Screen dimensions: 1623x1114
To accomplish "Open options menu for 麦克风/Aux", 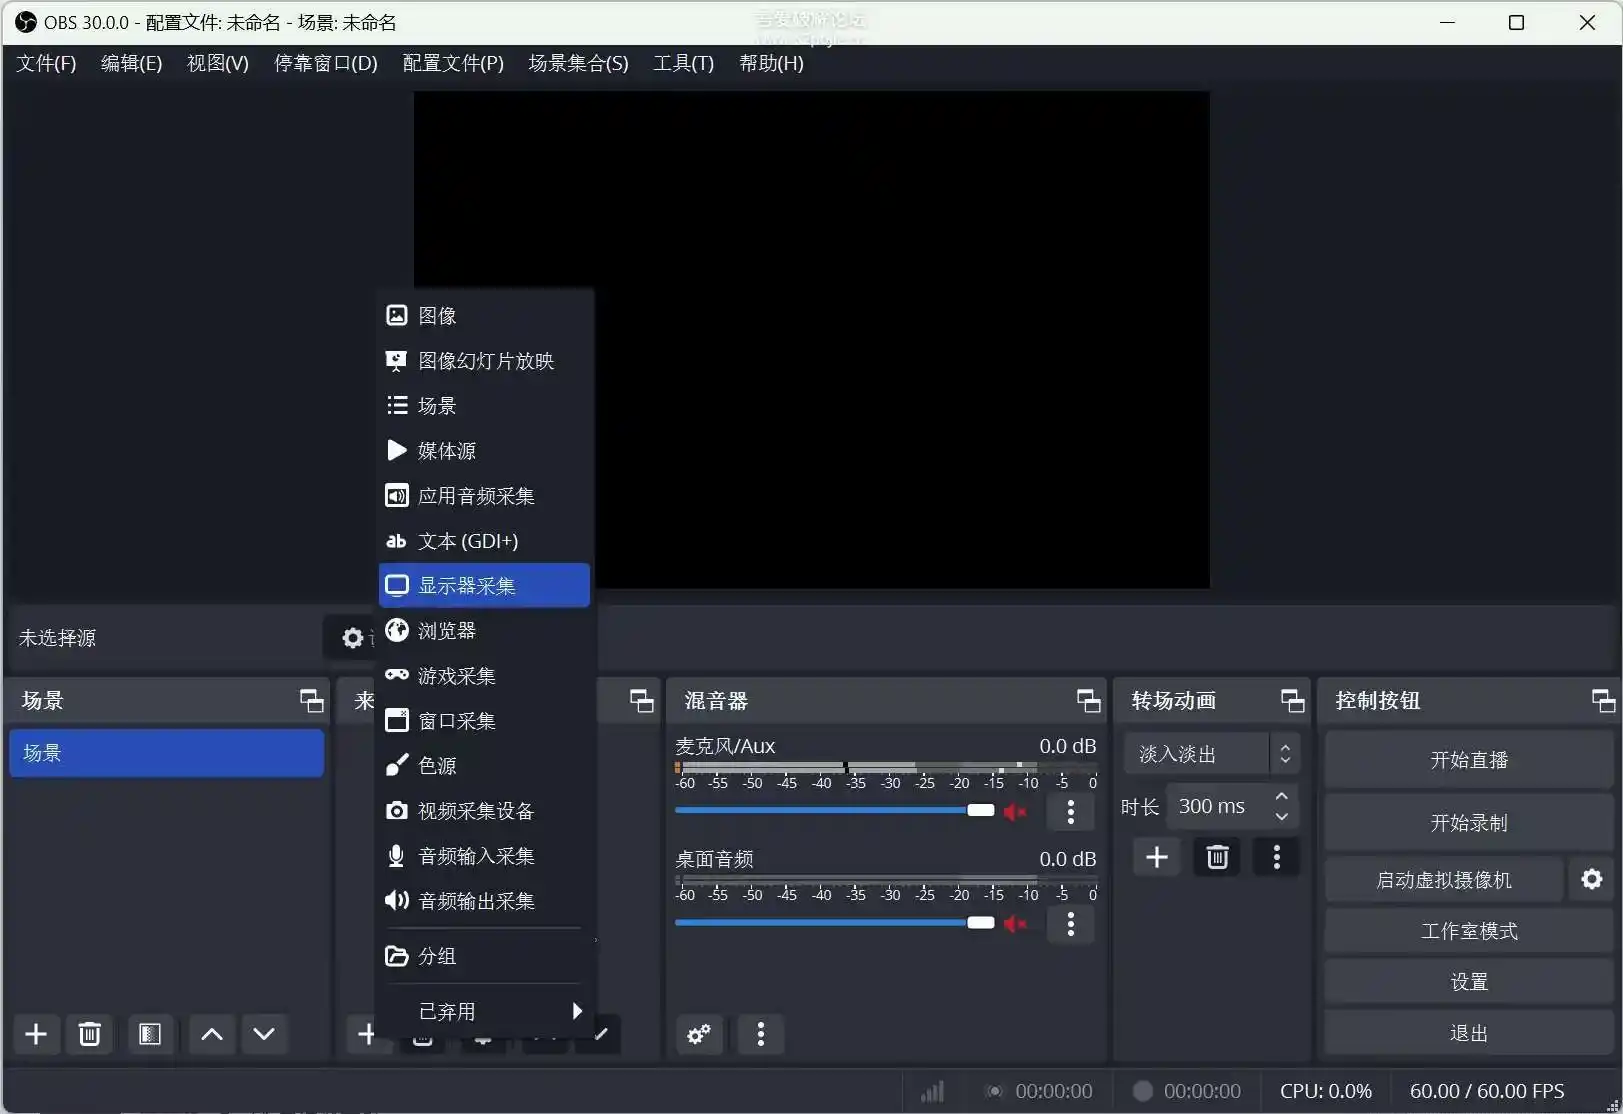I will tap(1070, 811).
